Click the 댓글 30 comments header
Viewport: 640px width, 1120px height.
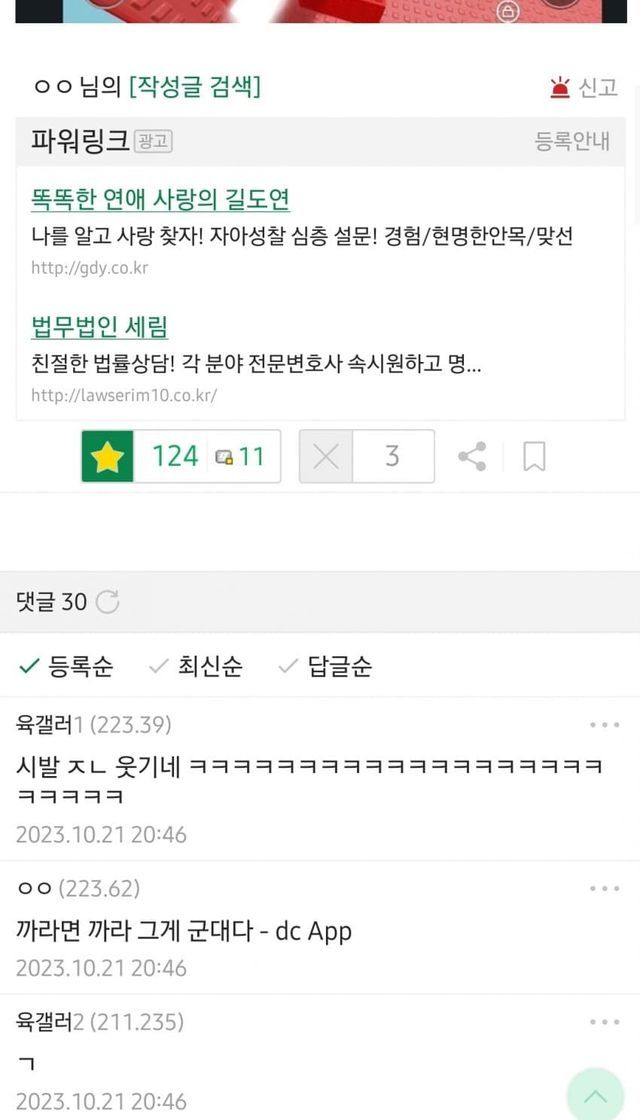coord(51,602)
